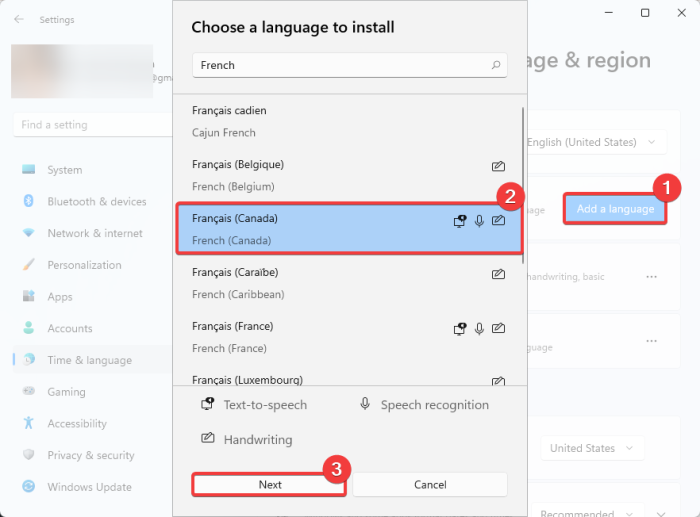700x517 pixels.
Task: Click the Add a language button
Action: 615,209
